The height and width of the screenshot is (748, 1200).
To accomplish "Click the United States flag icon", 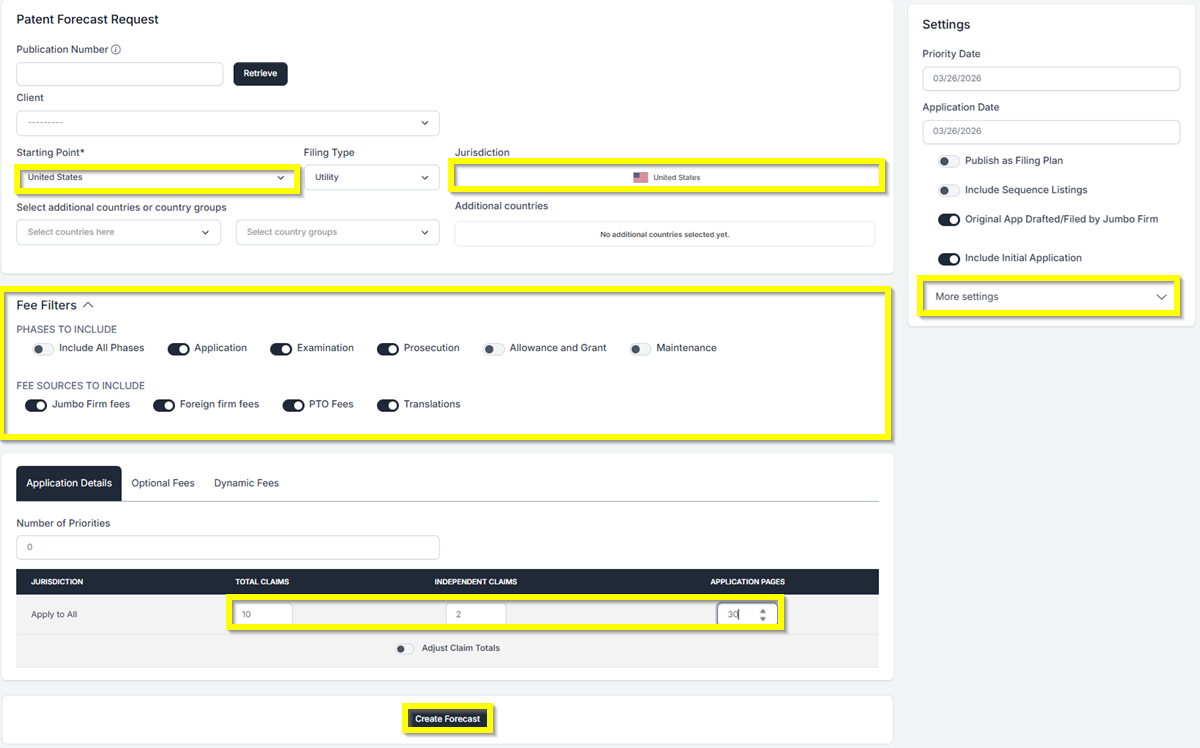I will click(640, 178).
